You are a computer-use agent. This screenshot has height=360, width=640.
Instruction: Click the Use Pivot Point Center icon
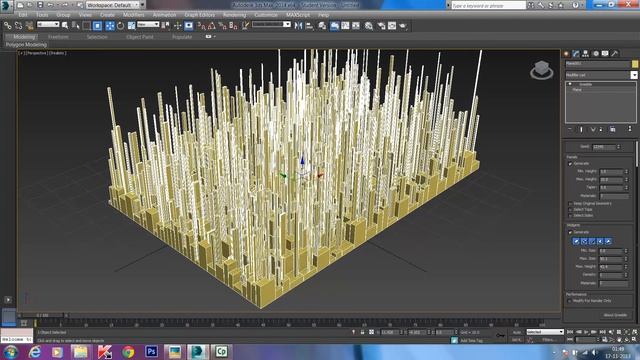click(166, 26)
